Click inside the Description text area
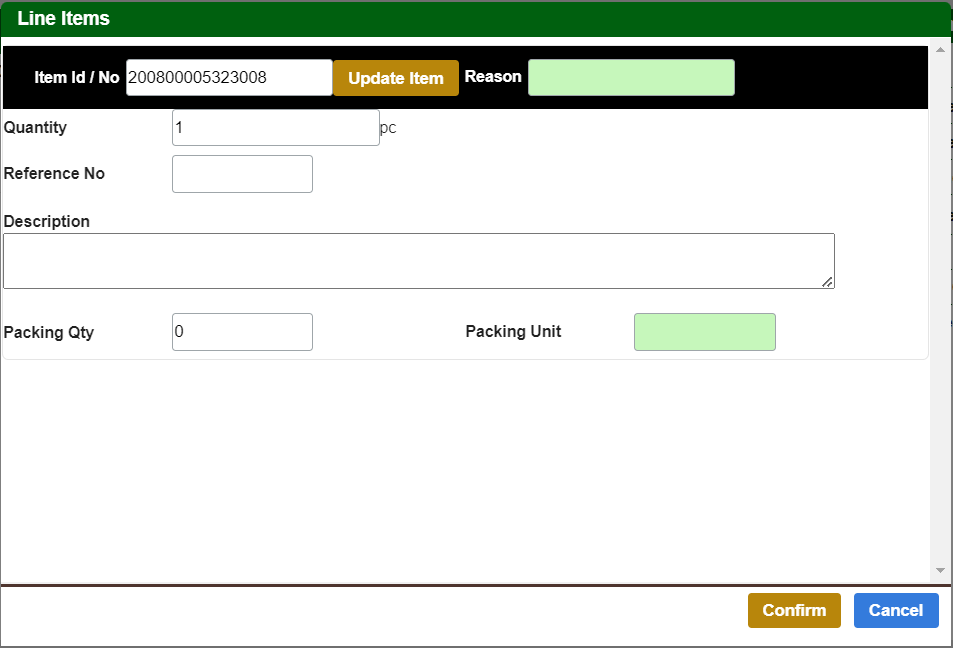This screenshot has height=648, width=953. click(419, 260)
